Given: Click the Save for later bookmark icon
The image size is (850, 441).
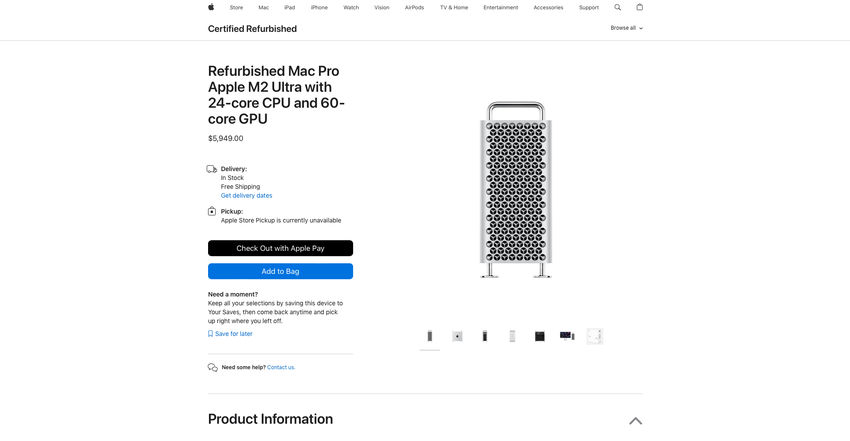Looking at the screenshot, I should click(x=211, y=334).
